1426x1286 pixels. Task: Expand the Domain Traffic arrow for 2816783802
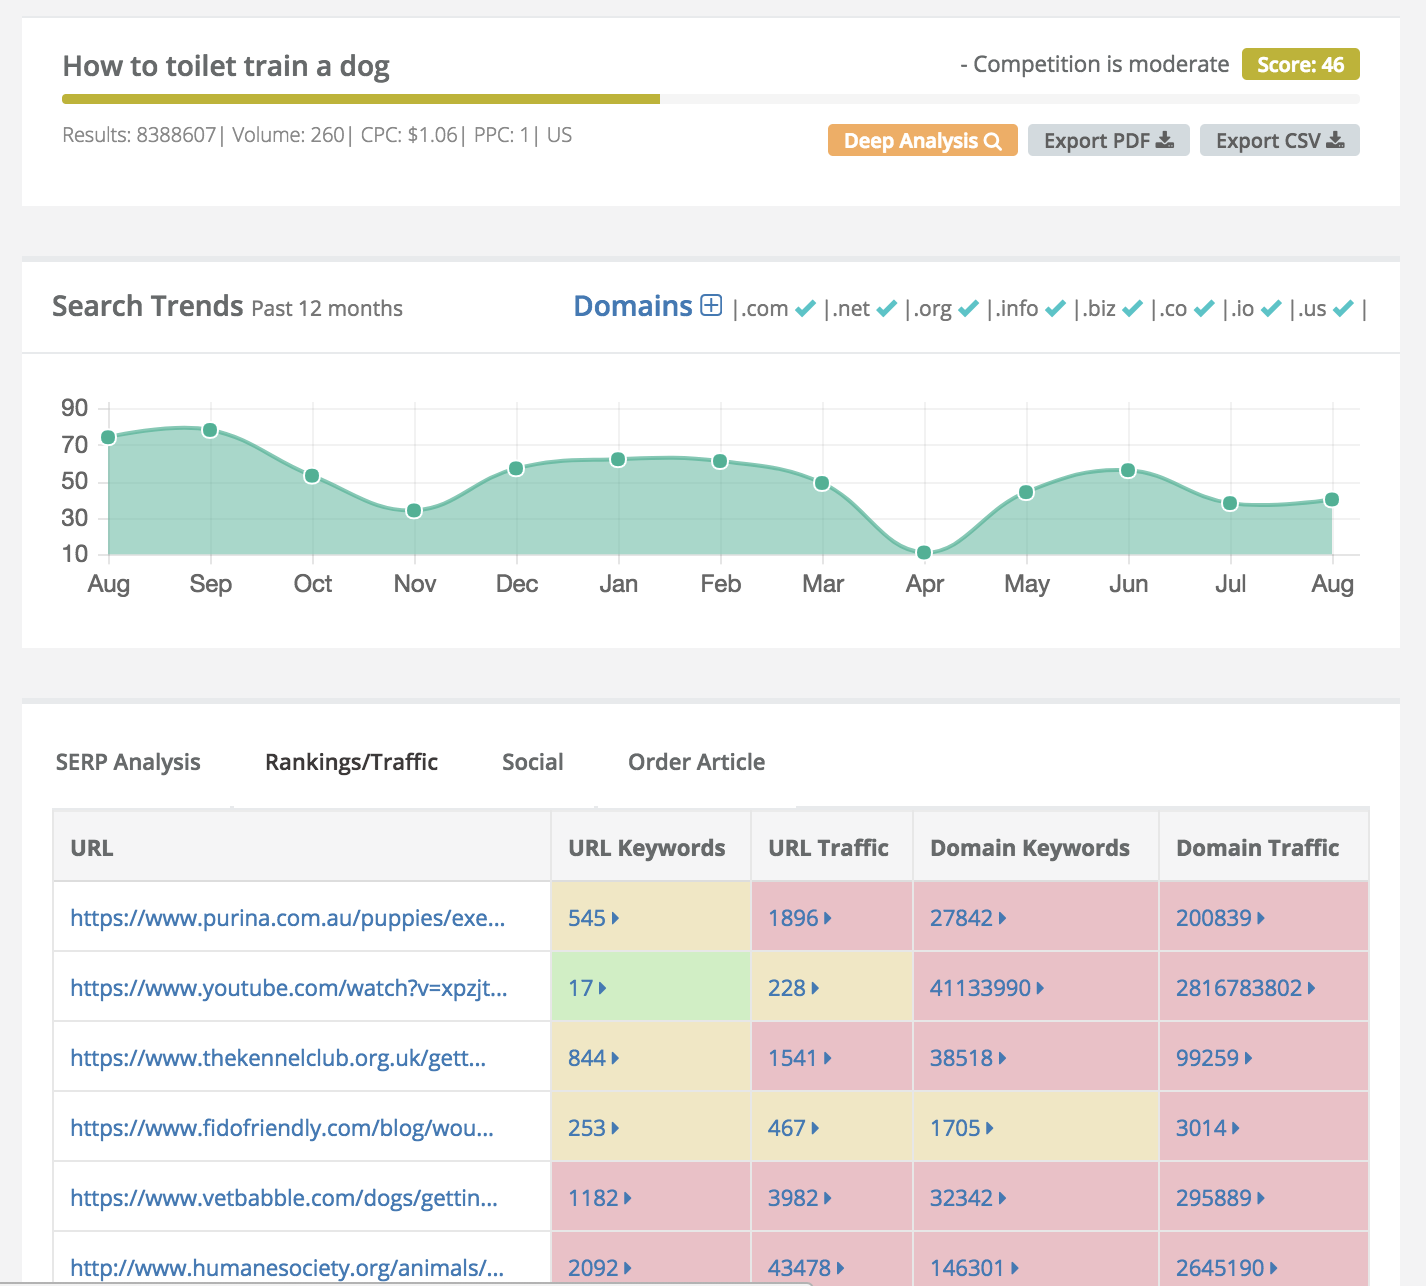(x=1310, y=988)
